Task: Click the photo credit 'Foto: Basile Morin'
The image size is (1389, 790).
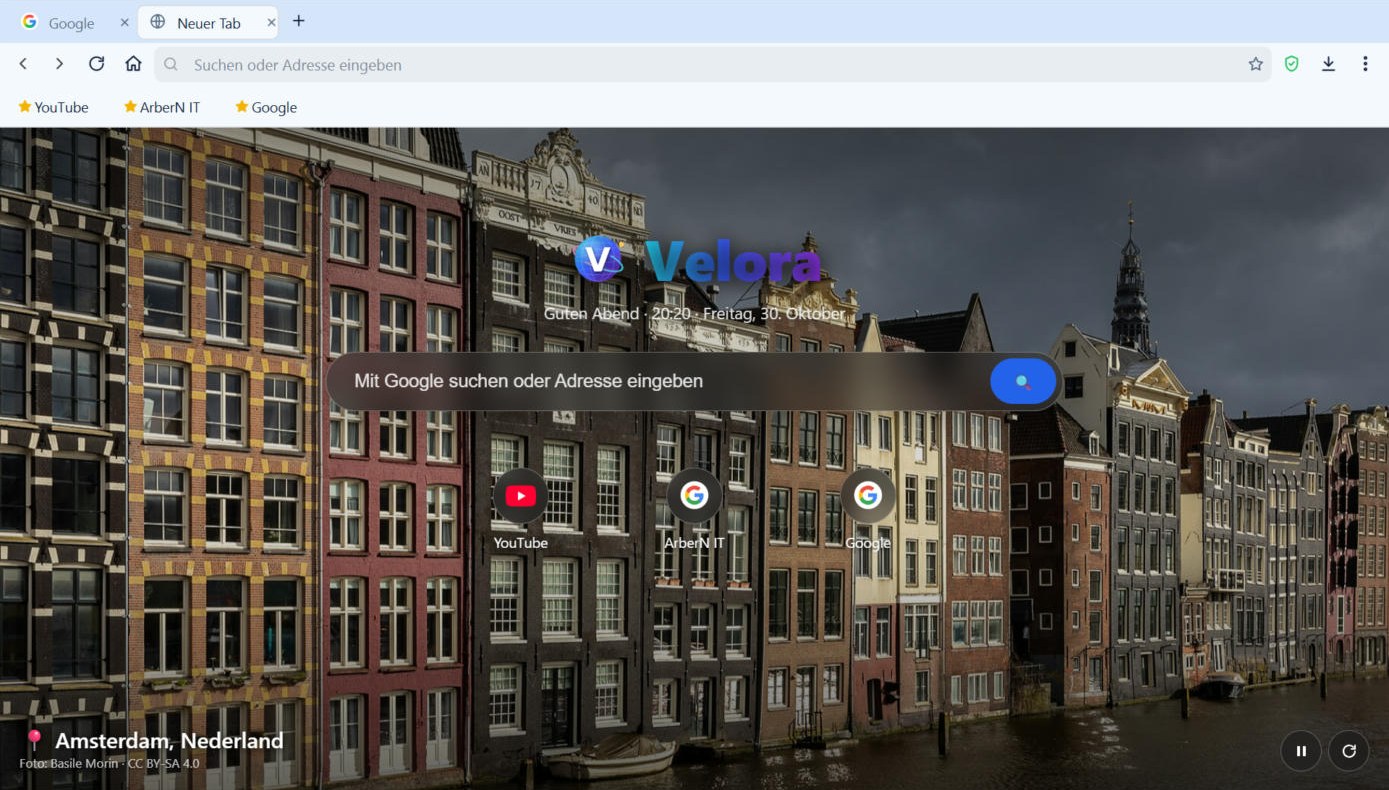Action: [70, 764]
